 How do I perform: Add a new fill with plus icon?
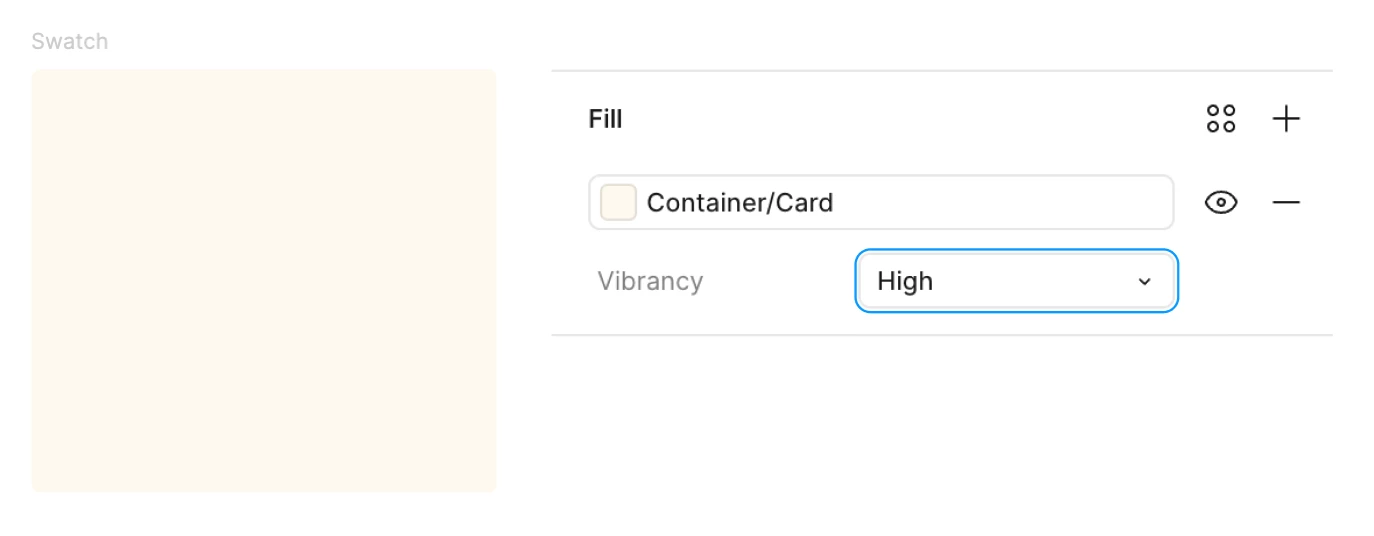point(1286,119)
